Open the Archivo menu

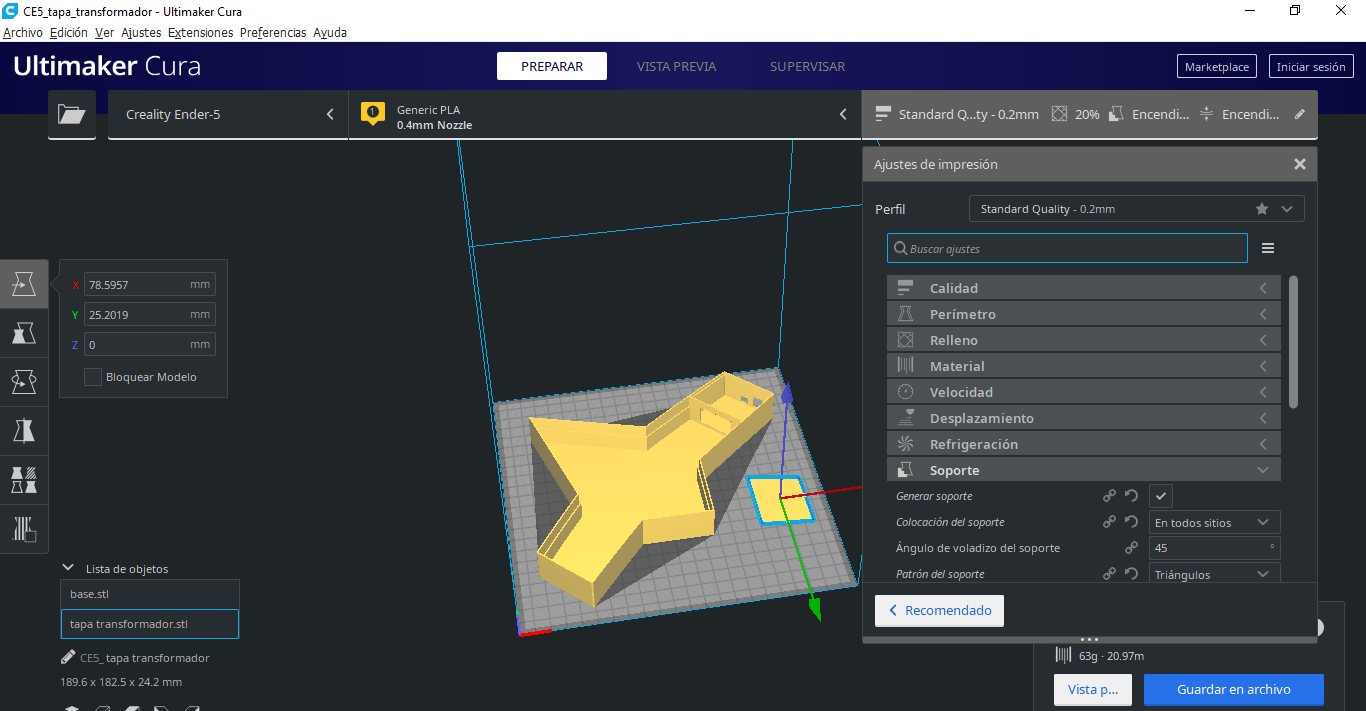[x=23, y=32]
